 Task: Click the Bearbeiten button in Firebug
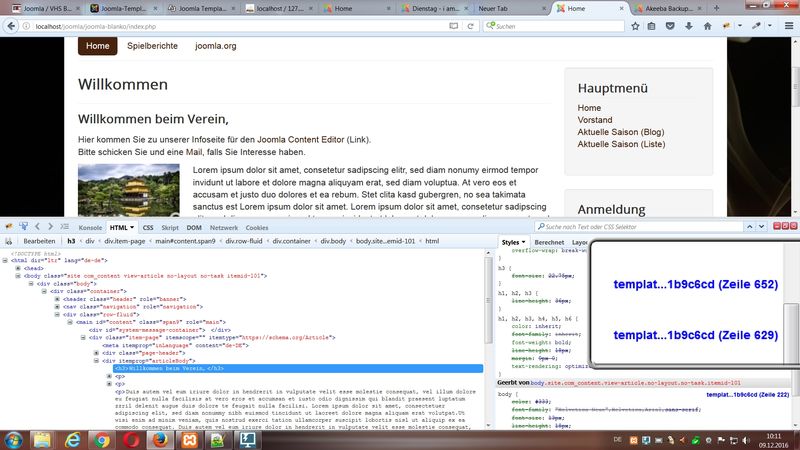pos(40,241)
